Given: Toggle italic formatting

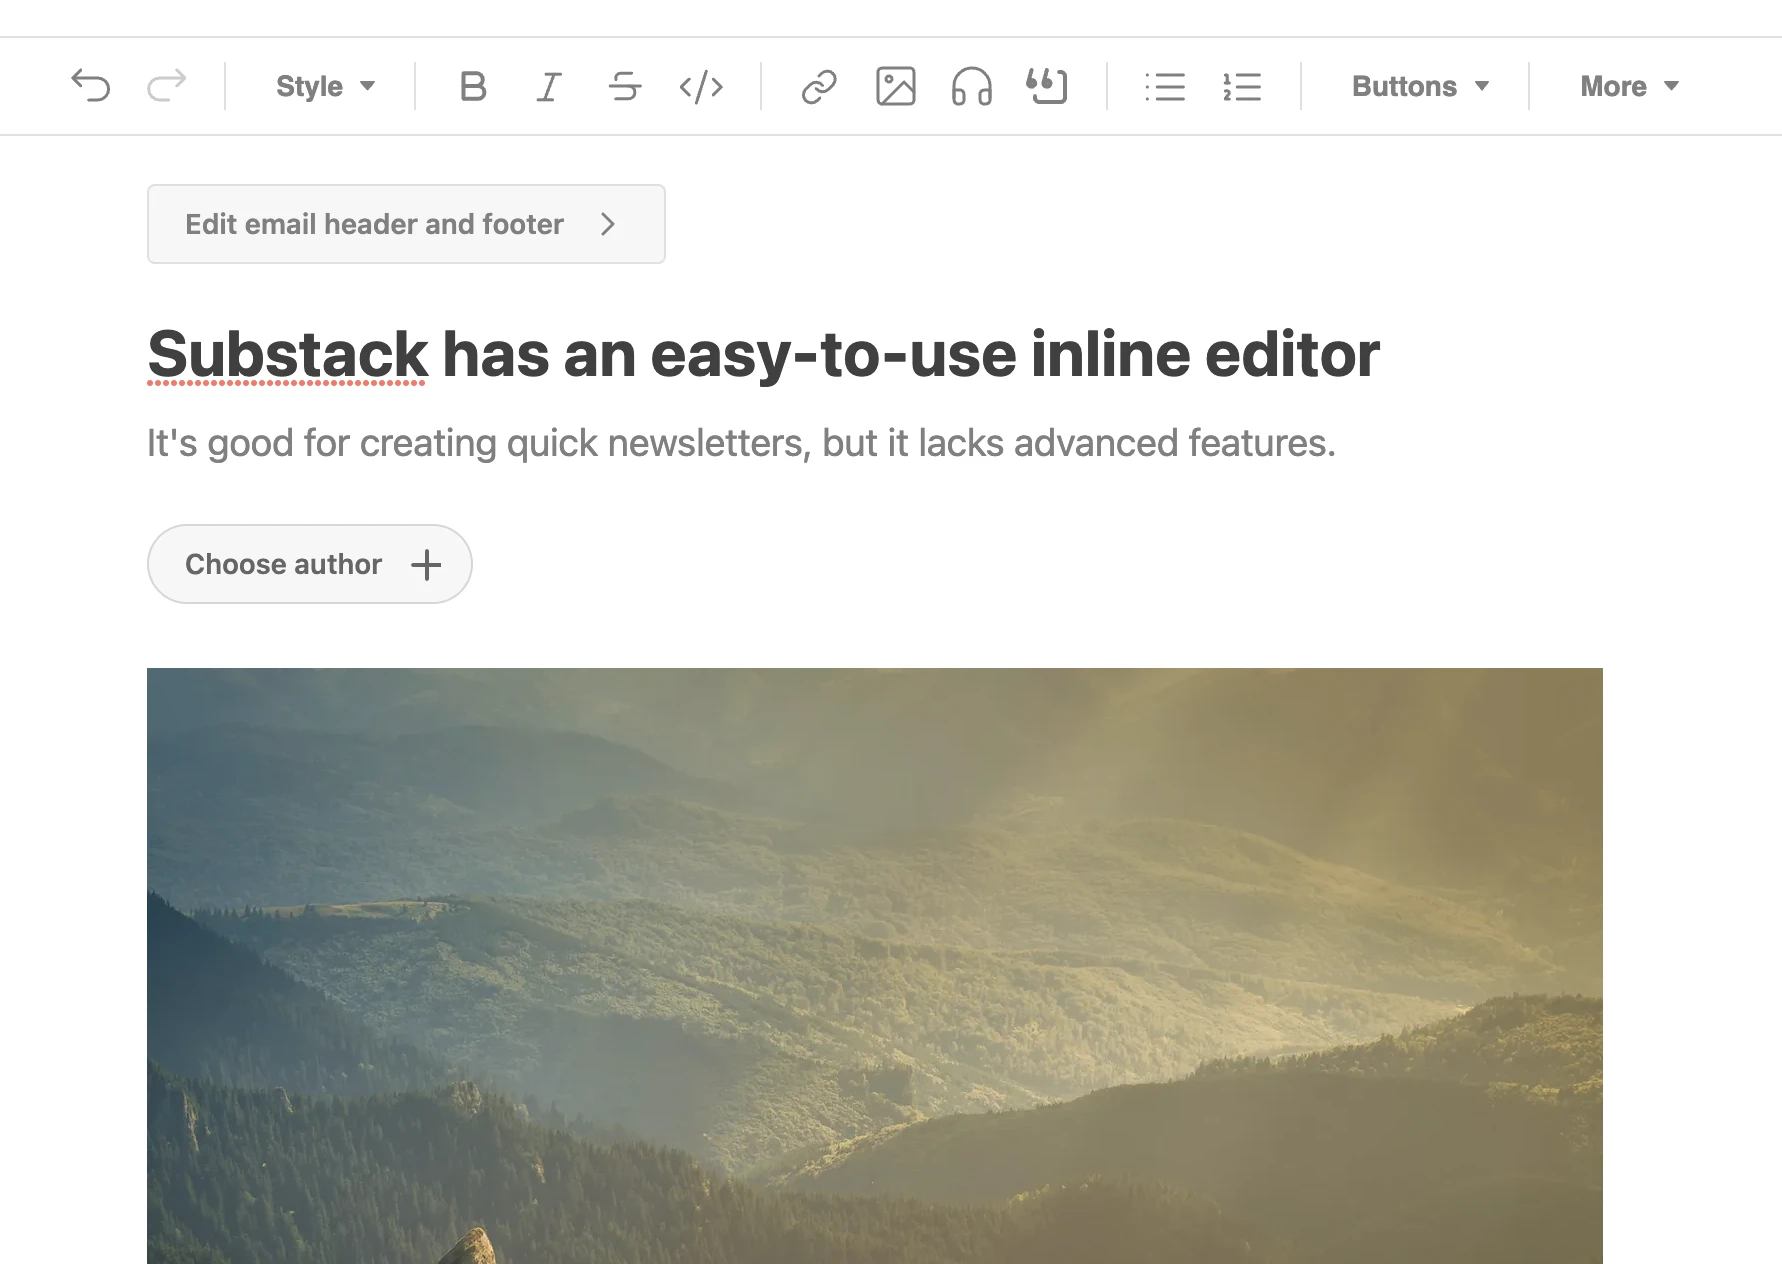Looking at the screenshot, I should tap(548, 87).
